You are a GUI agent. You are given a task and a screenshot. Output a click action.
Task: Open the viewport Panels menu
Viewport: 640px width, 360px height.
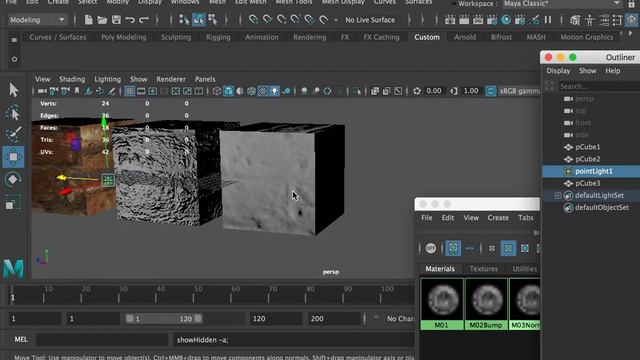(x=205, y=79)
